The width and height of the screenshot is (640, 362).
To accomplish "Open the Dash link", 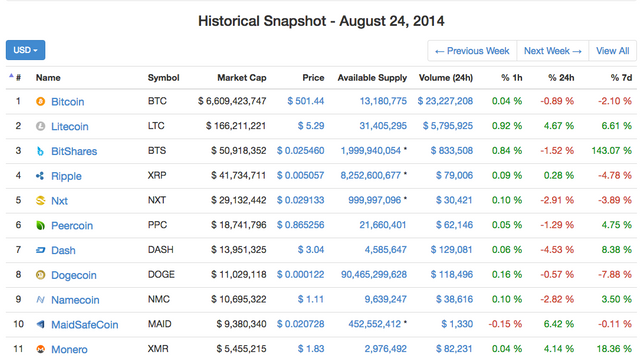I will pyautogui.click(x=63, y=250).
